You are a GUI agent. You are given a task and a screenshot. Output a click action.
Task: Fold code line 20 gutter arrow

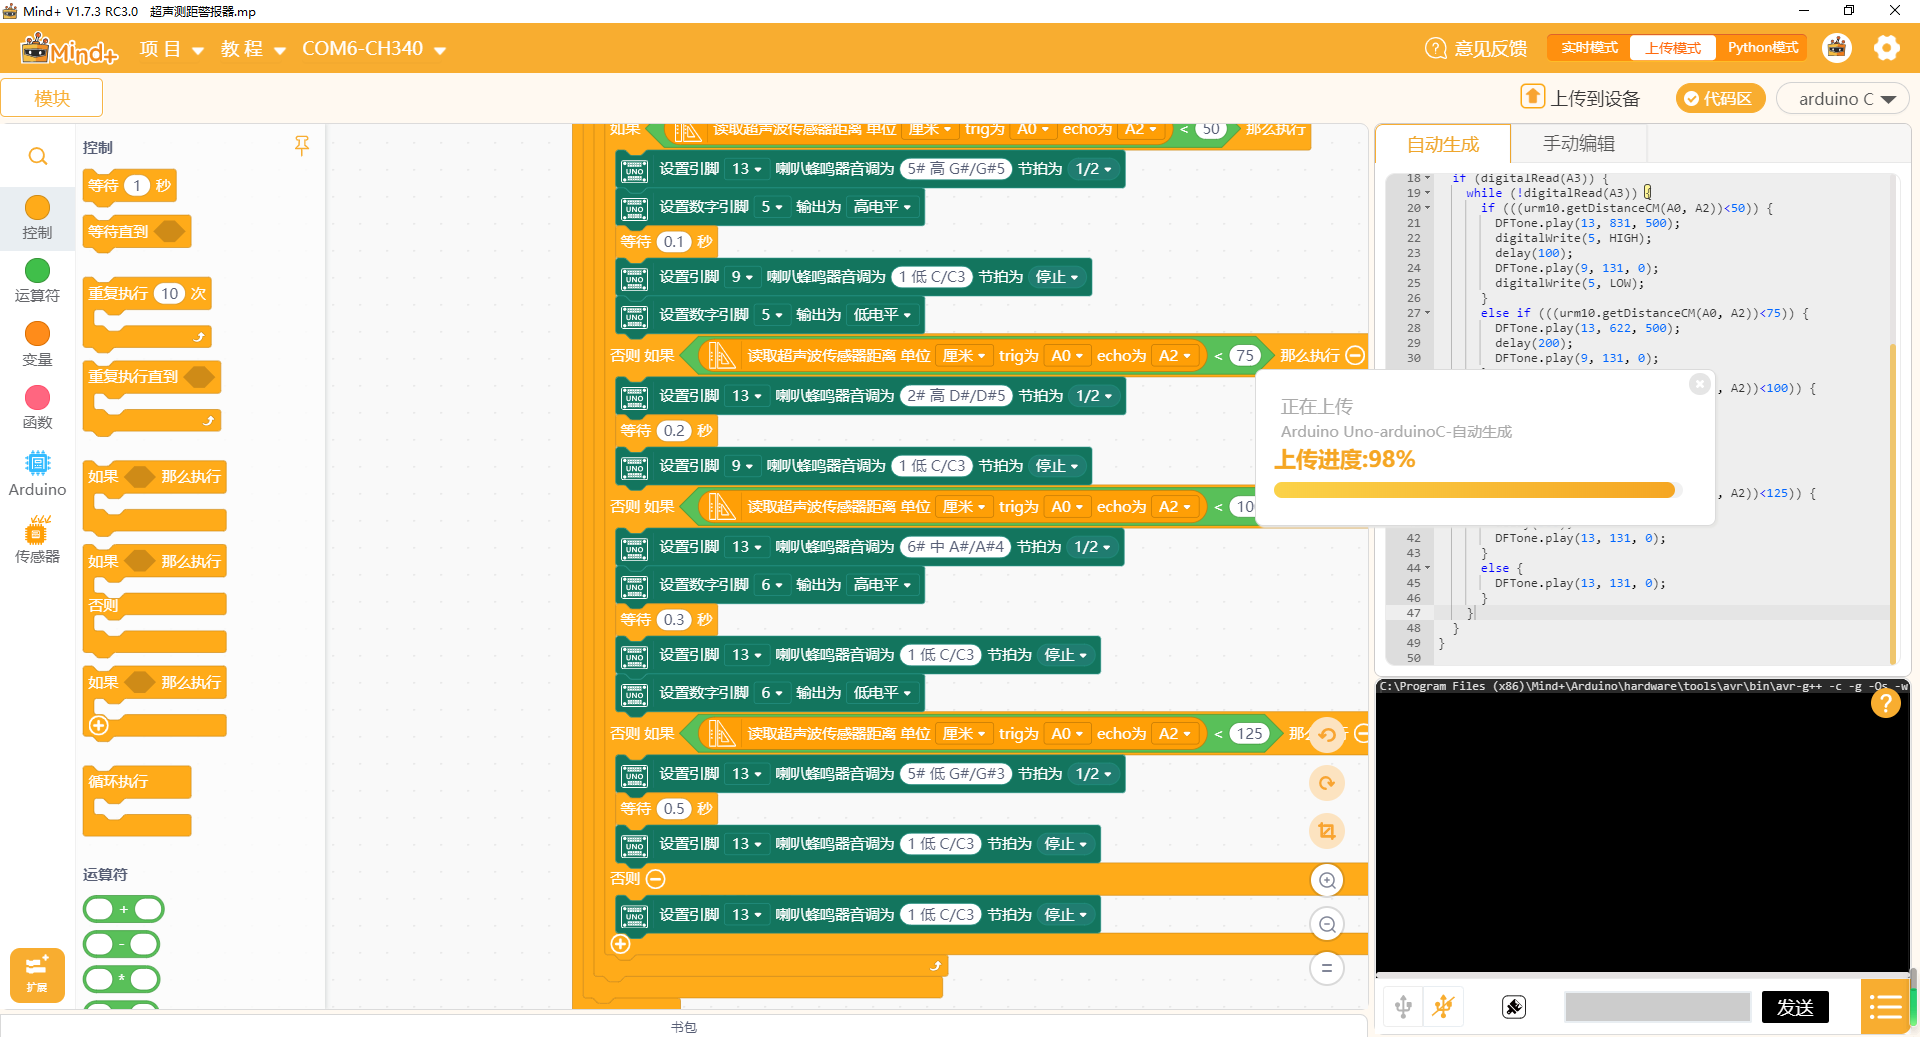(1427, 208)
